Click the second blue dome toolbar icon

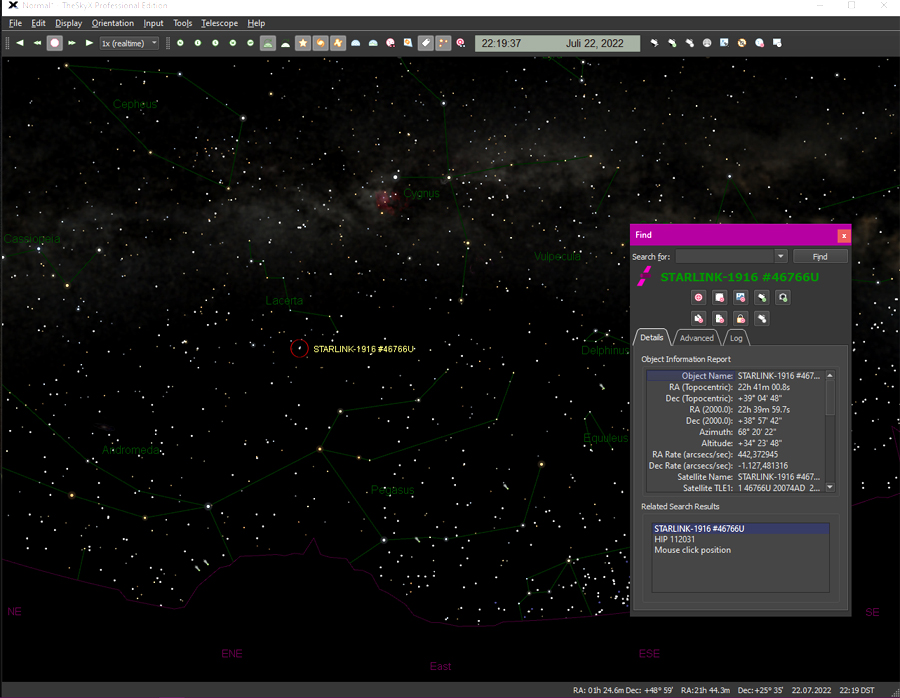[373, 43]
